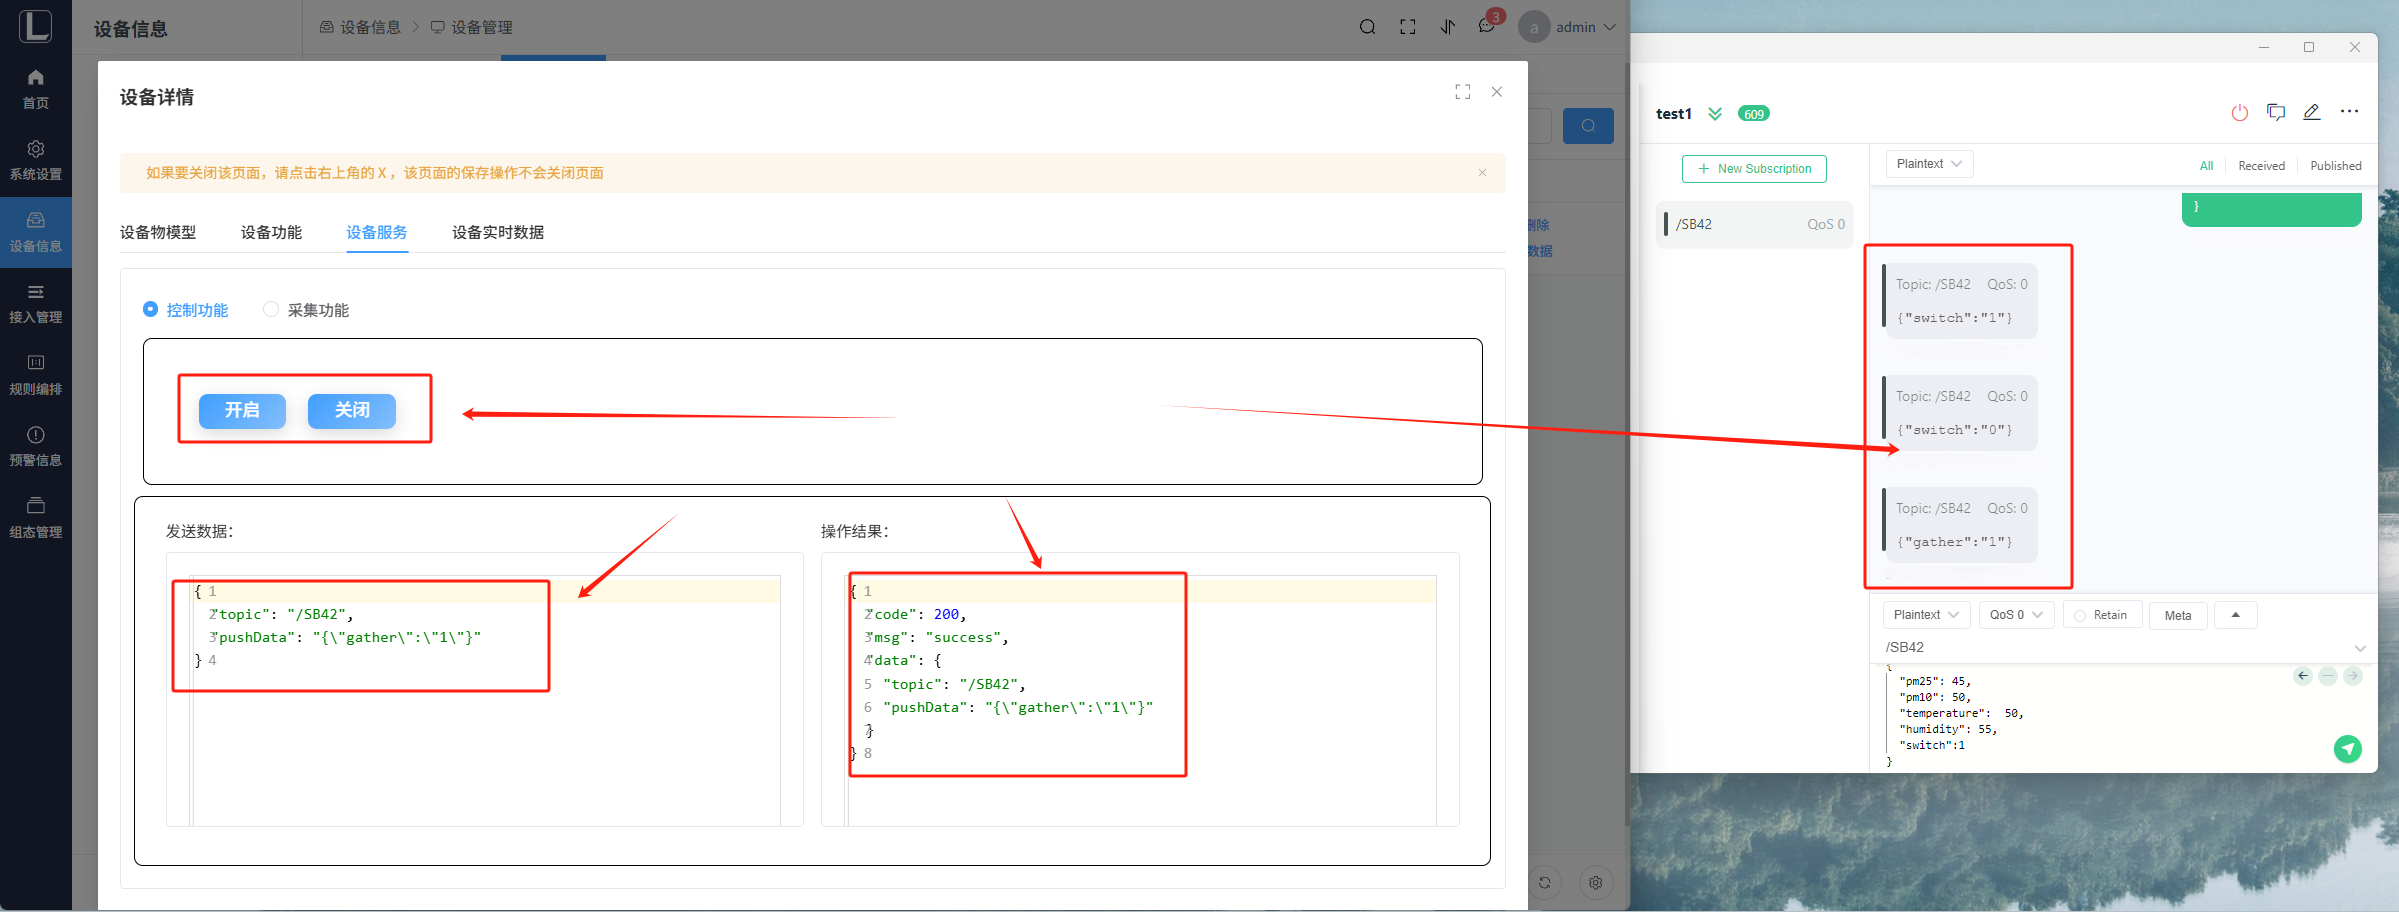Go to 首页 home in sidebar
Screen dimensions: 2399x912
click(x=36, y=88)
